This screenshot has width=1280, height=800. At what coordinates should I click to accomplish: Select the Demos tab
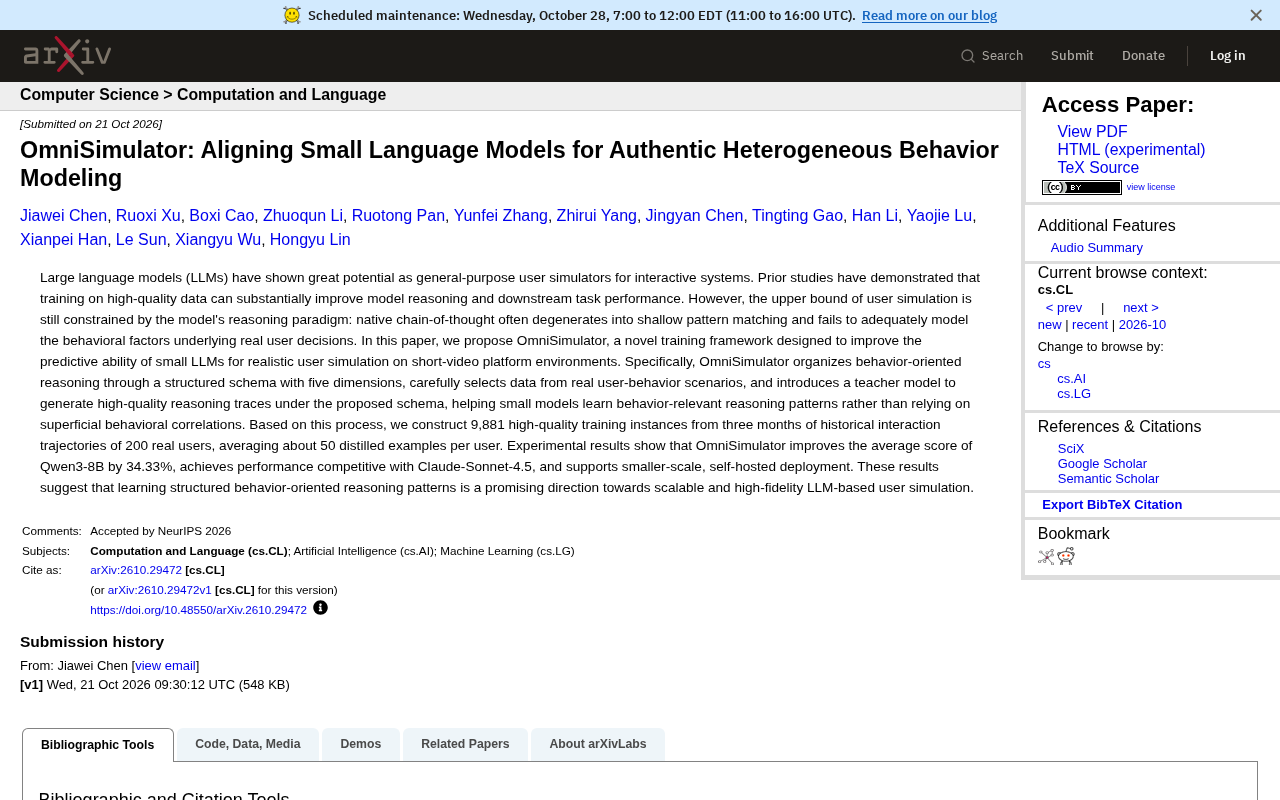[361, 744]
